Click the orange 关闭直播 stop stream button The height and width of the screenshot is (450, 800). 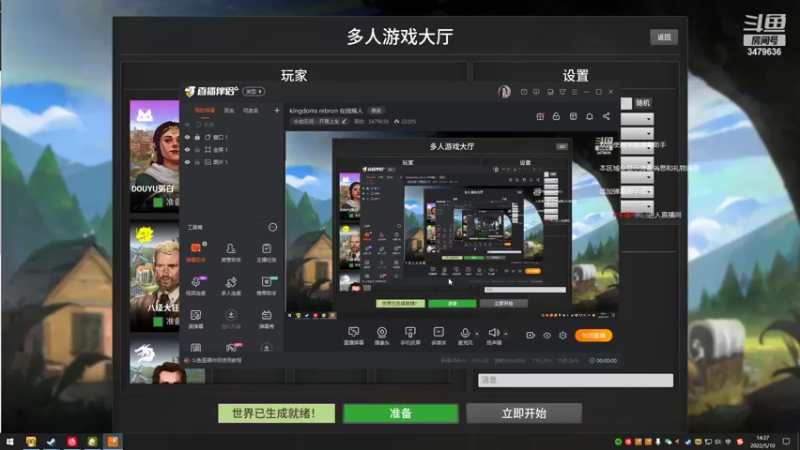pyautogui.click(x=593, y=335)
